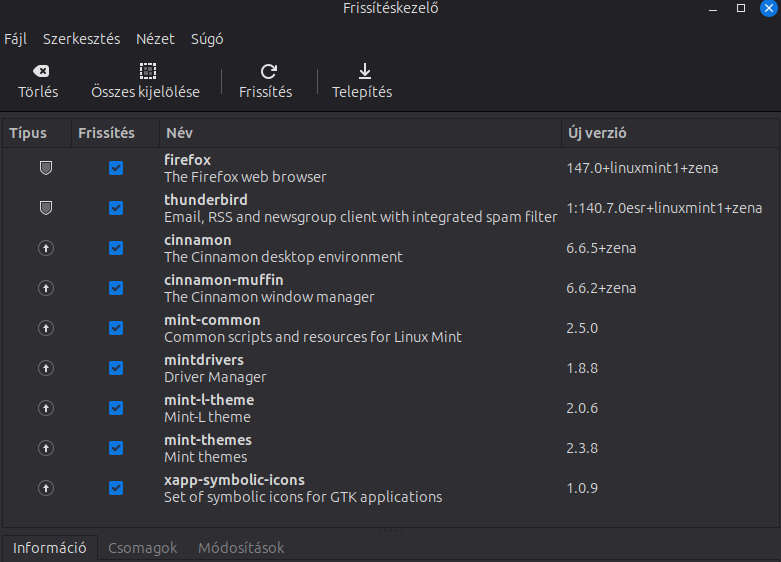Click the Telepítés install download icon
Viewport: 781px width, 562px height.
point(364,72)
